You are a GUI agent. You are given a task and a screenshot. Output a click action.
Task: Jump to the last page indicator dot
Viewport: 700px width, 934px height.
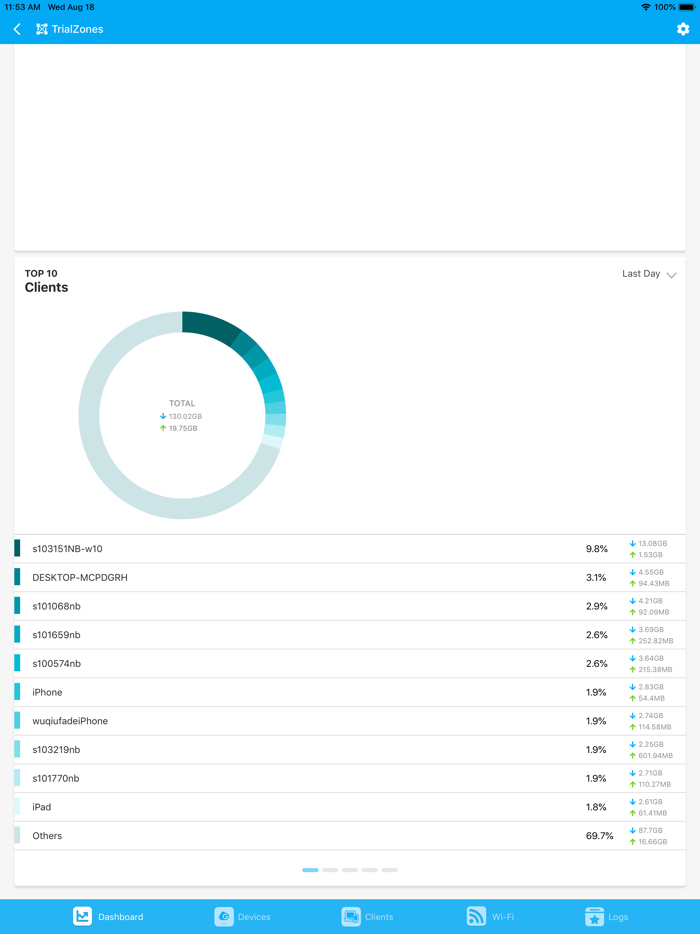tap(389, 870)
